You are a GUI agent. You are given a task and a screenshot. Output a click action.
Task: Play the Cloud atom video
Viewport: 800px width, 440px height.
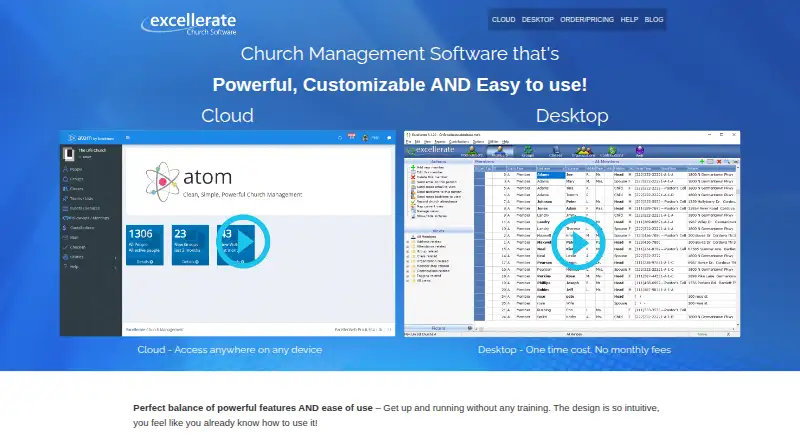(x=243, y=241)
